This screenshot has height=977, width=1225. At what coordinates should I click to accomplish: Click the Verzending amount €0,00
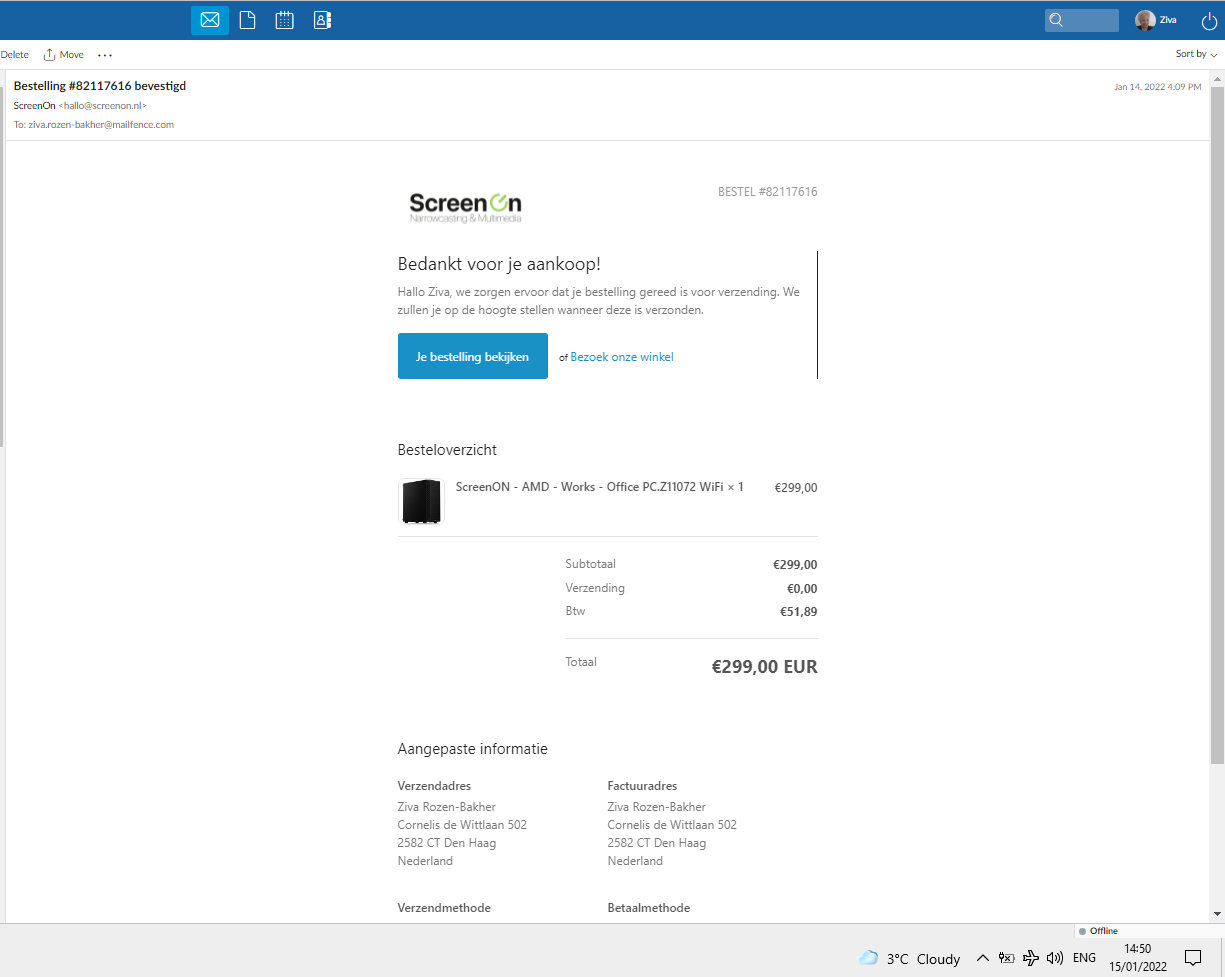pos(802,589)
